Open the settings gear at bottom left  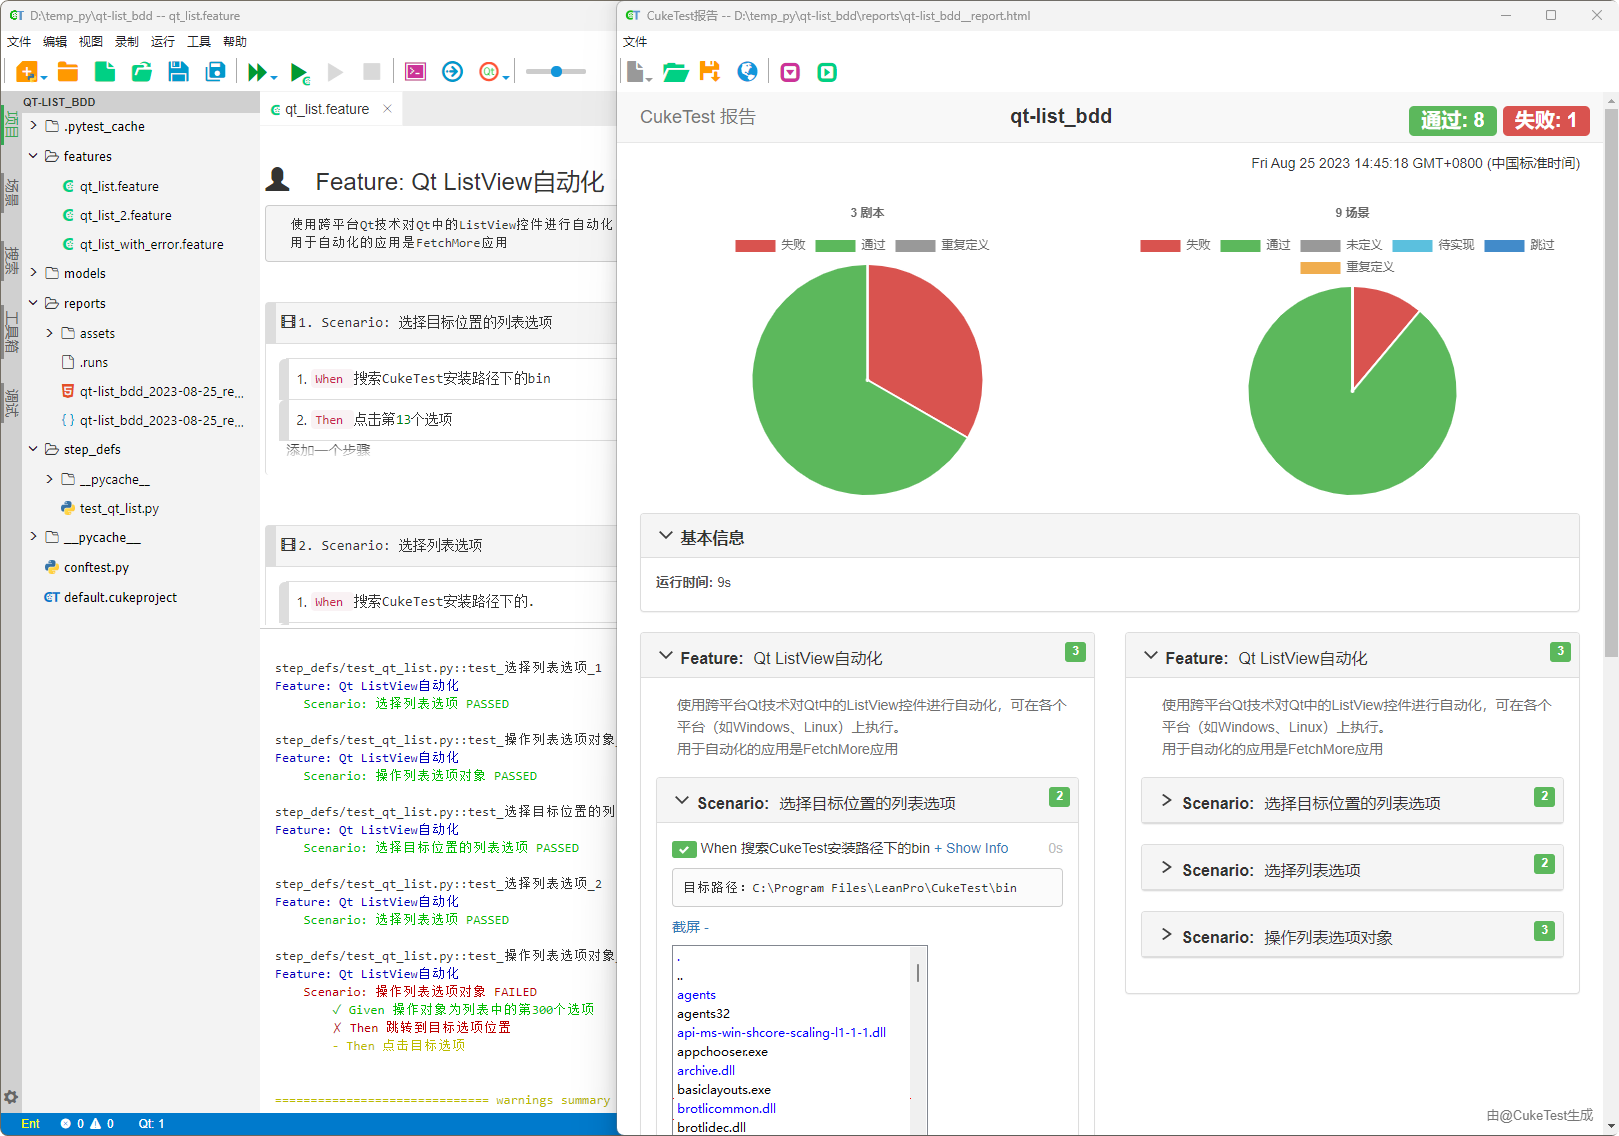[x=11, y=1097]
